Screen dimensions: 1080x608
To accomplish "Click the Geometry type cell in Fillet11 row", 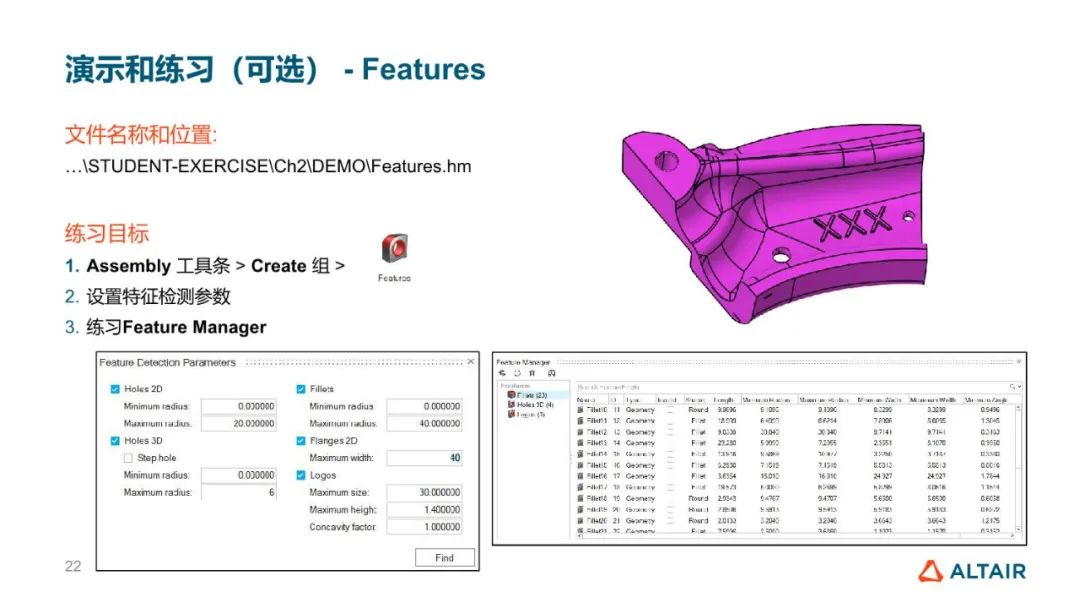I will pyautogui.click(x=640, y=421).
